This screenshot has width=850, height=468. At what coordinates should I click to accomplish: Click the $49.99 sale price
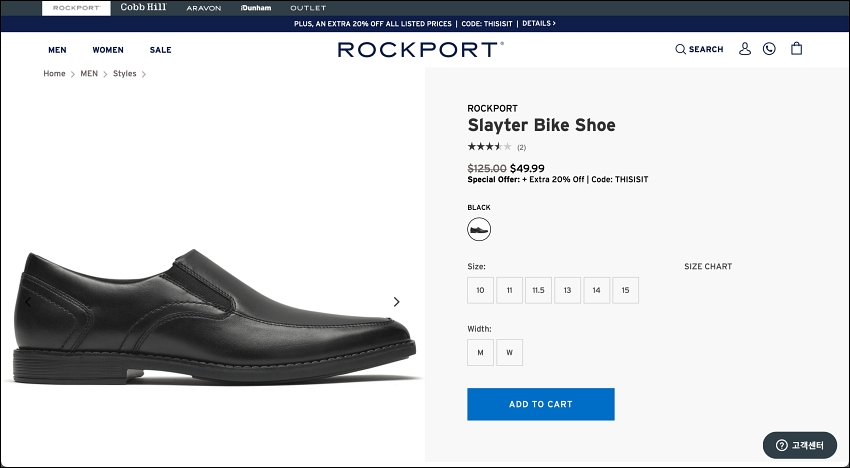[527, 169]
